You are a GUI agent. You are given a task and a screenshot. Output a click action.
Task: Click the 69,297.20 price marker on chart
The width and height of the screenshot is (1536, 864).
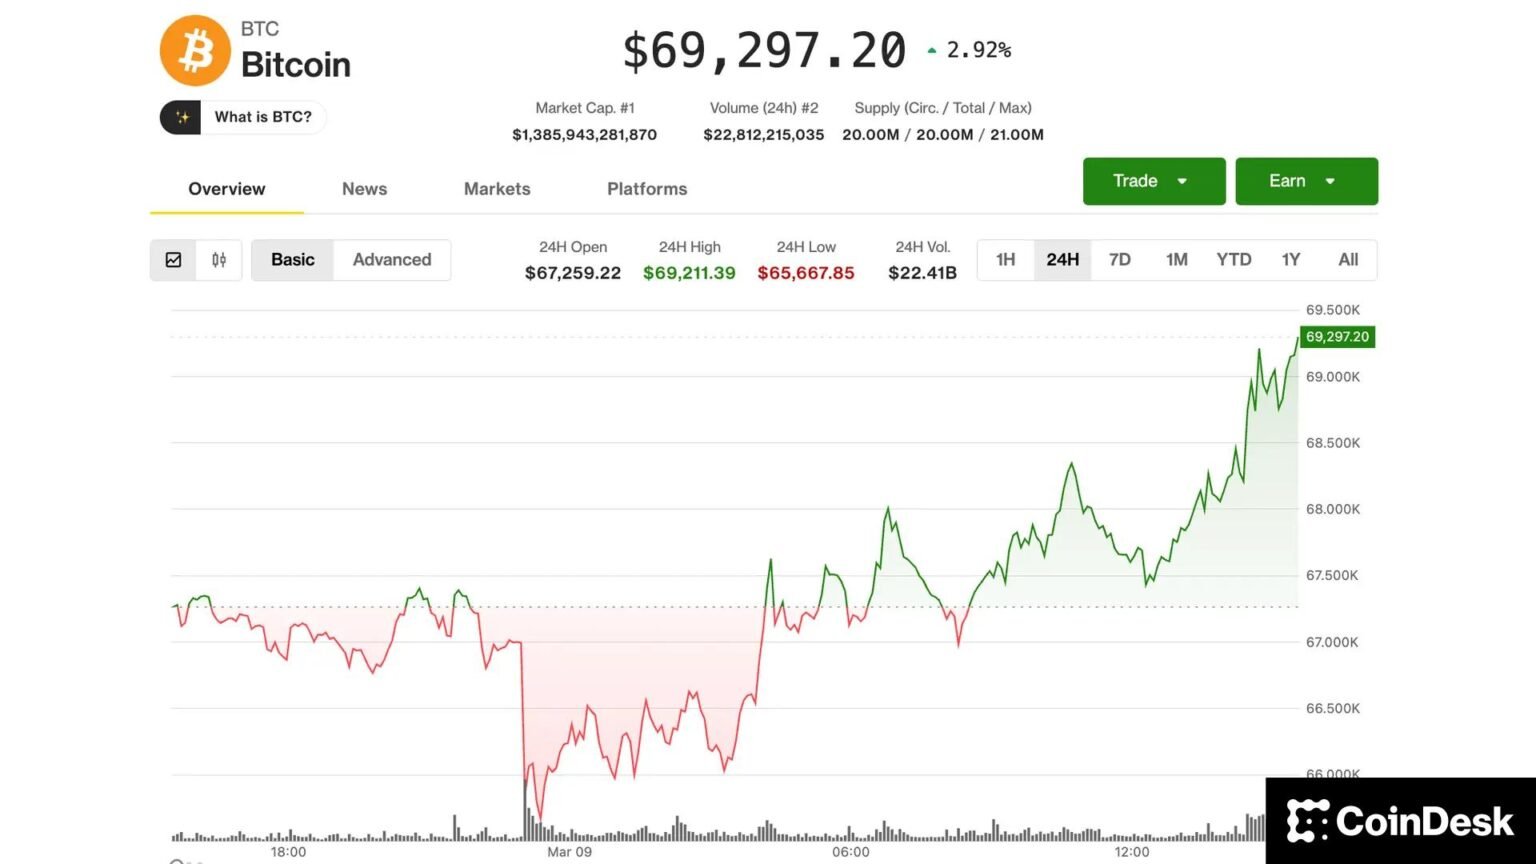[x=1335, y=337]
